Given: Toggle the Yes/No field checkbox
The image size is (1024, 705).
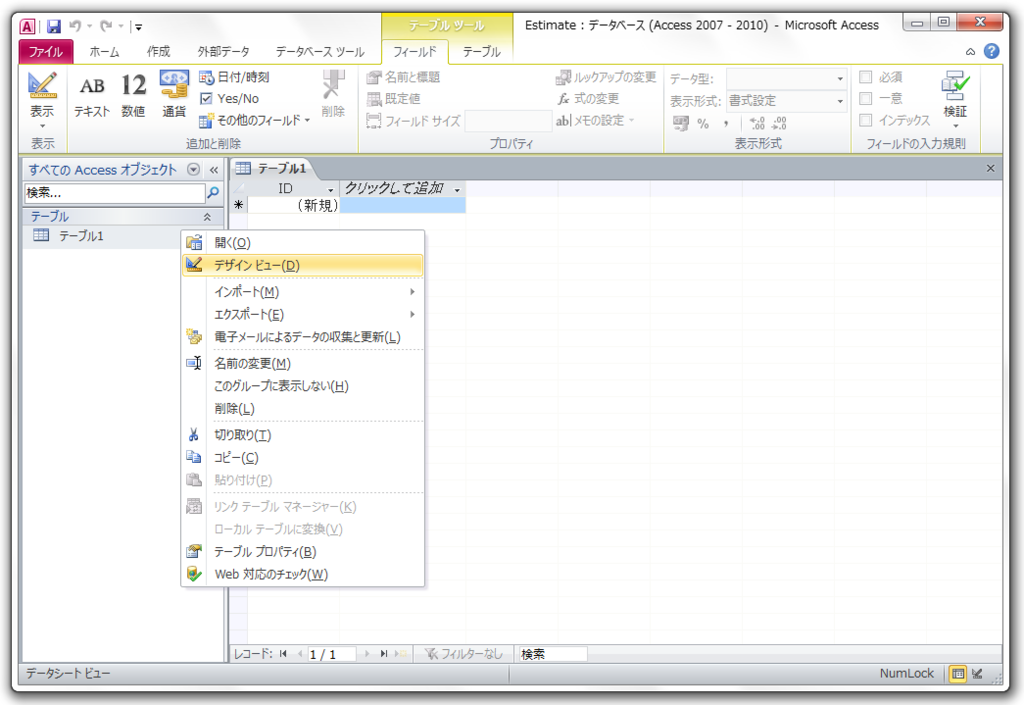Looking at the screenshot, I should (206, 99).
